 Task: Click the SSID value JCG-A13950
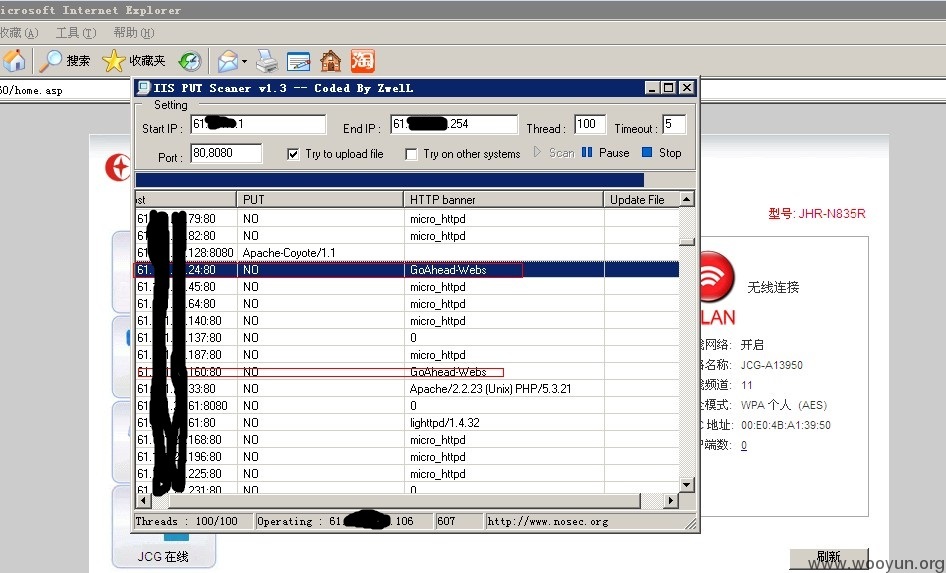(x=772, y=365)
